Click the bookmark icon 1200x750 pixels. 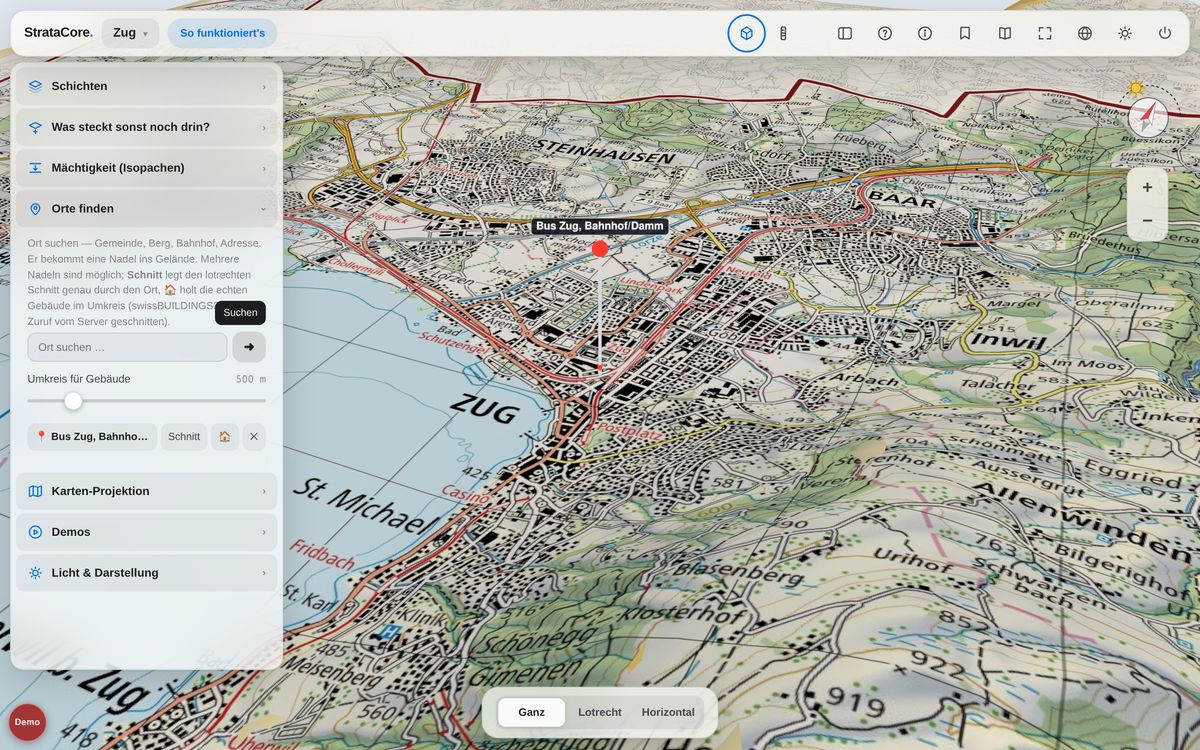click(x=965, y=33)
